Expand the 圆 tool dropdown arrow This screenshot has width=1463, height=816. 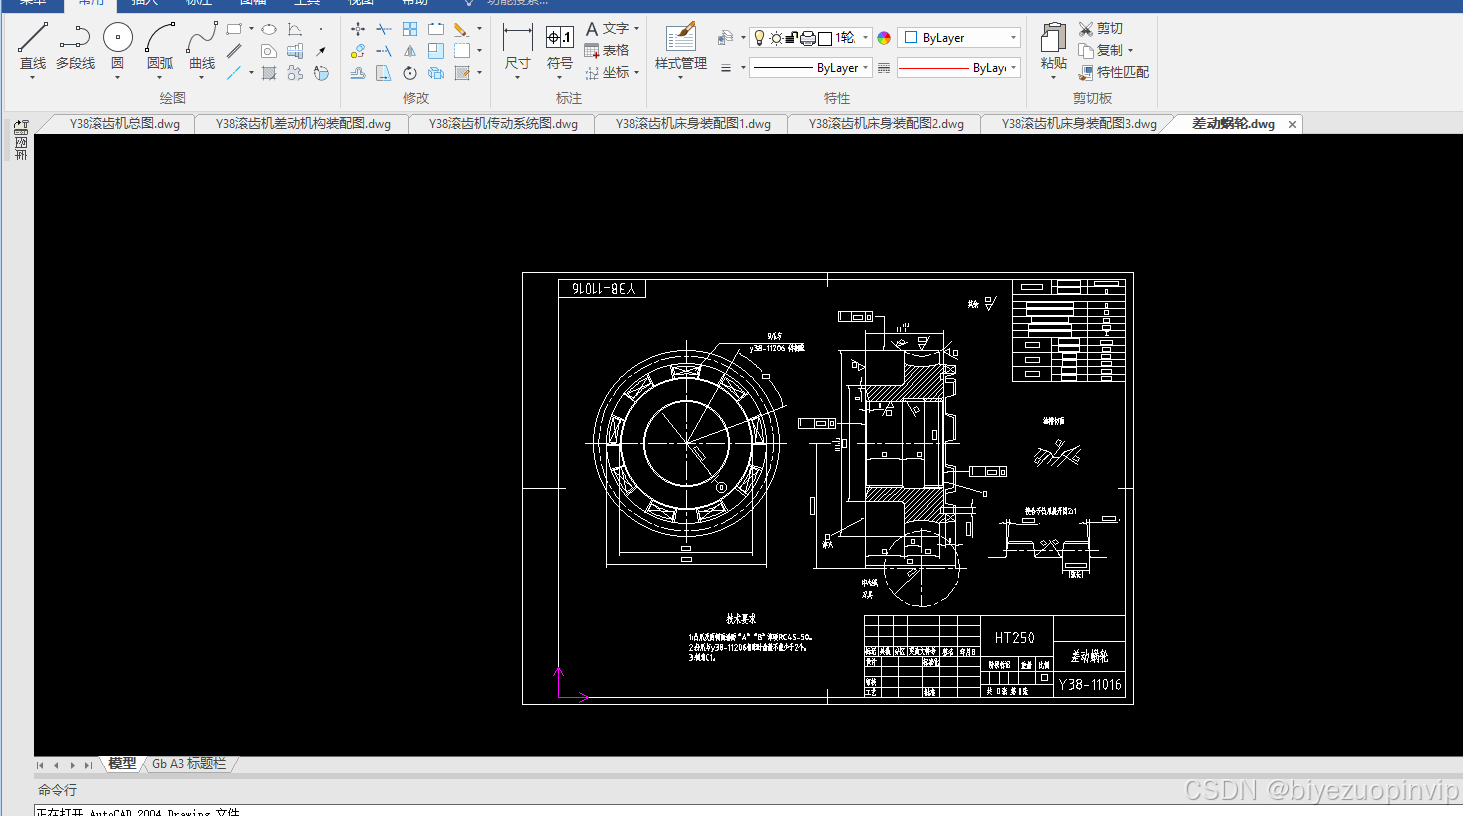click(117, 77)
